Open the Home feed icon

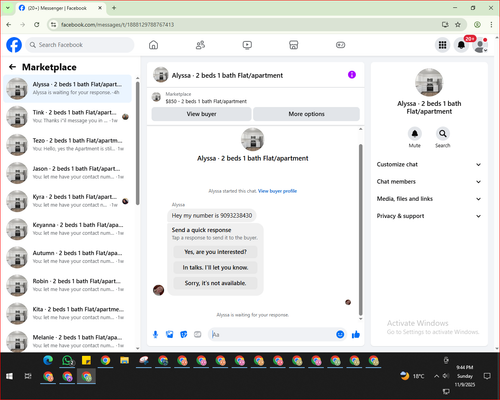pos(153,45)
